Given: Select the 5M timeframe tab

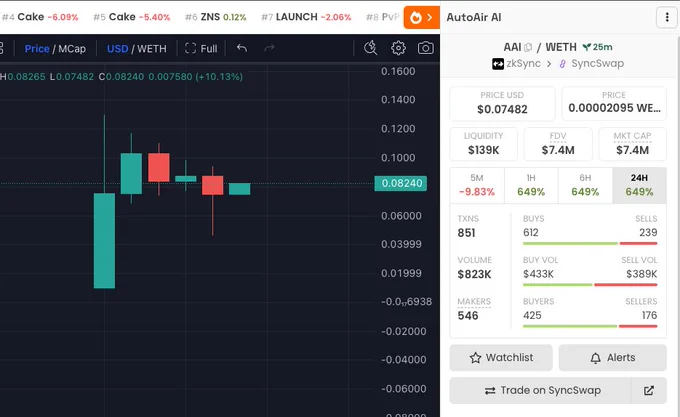Looking at the screenshot, I should pos(477,185).
